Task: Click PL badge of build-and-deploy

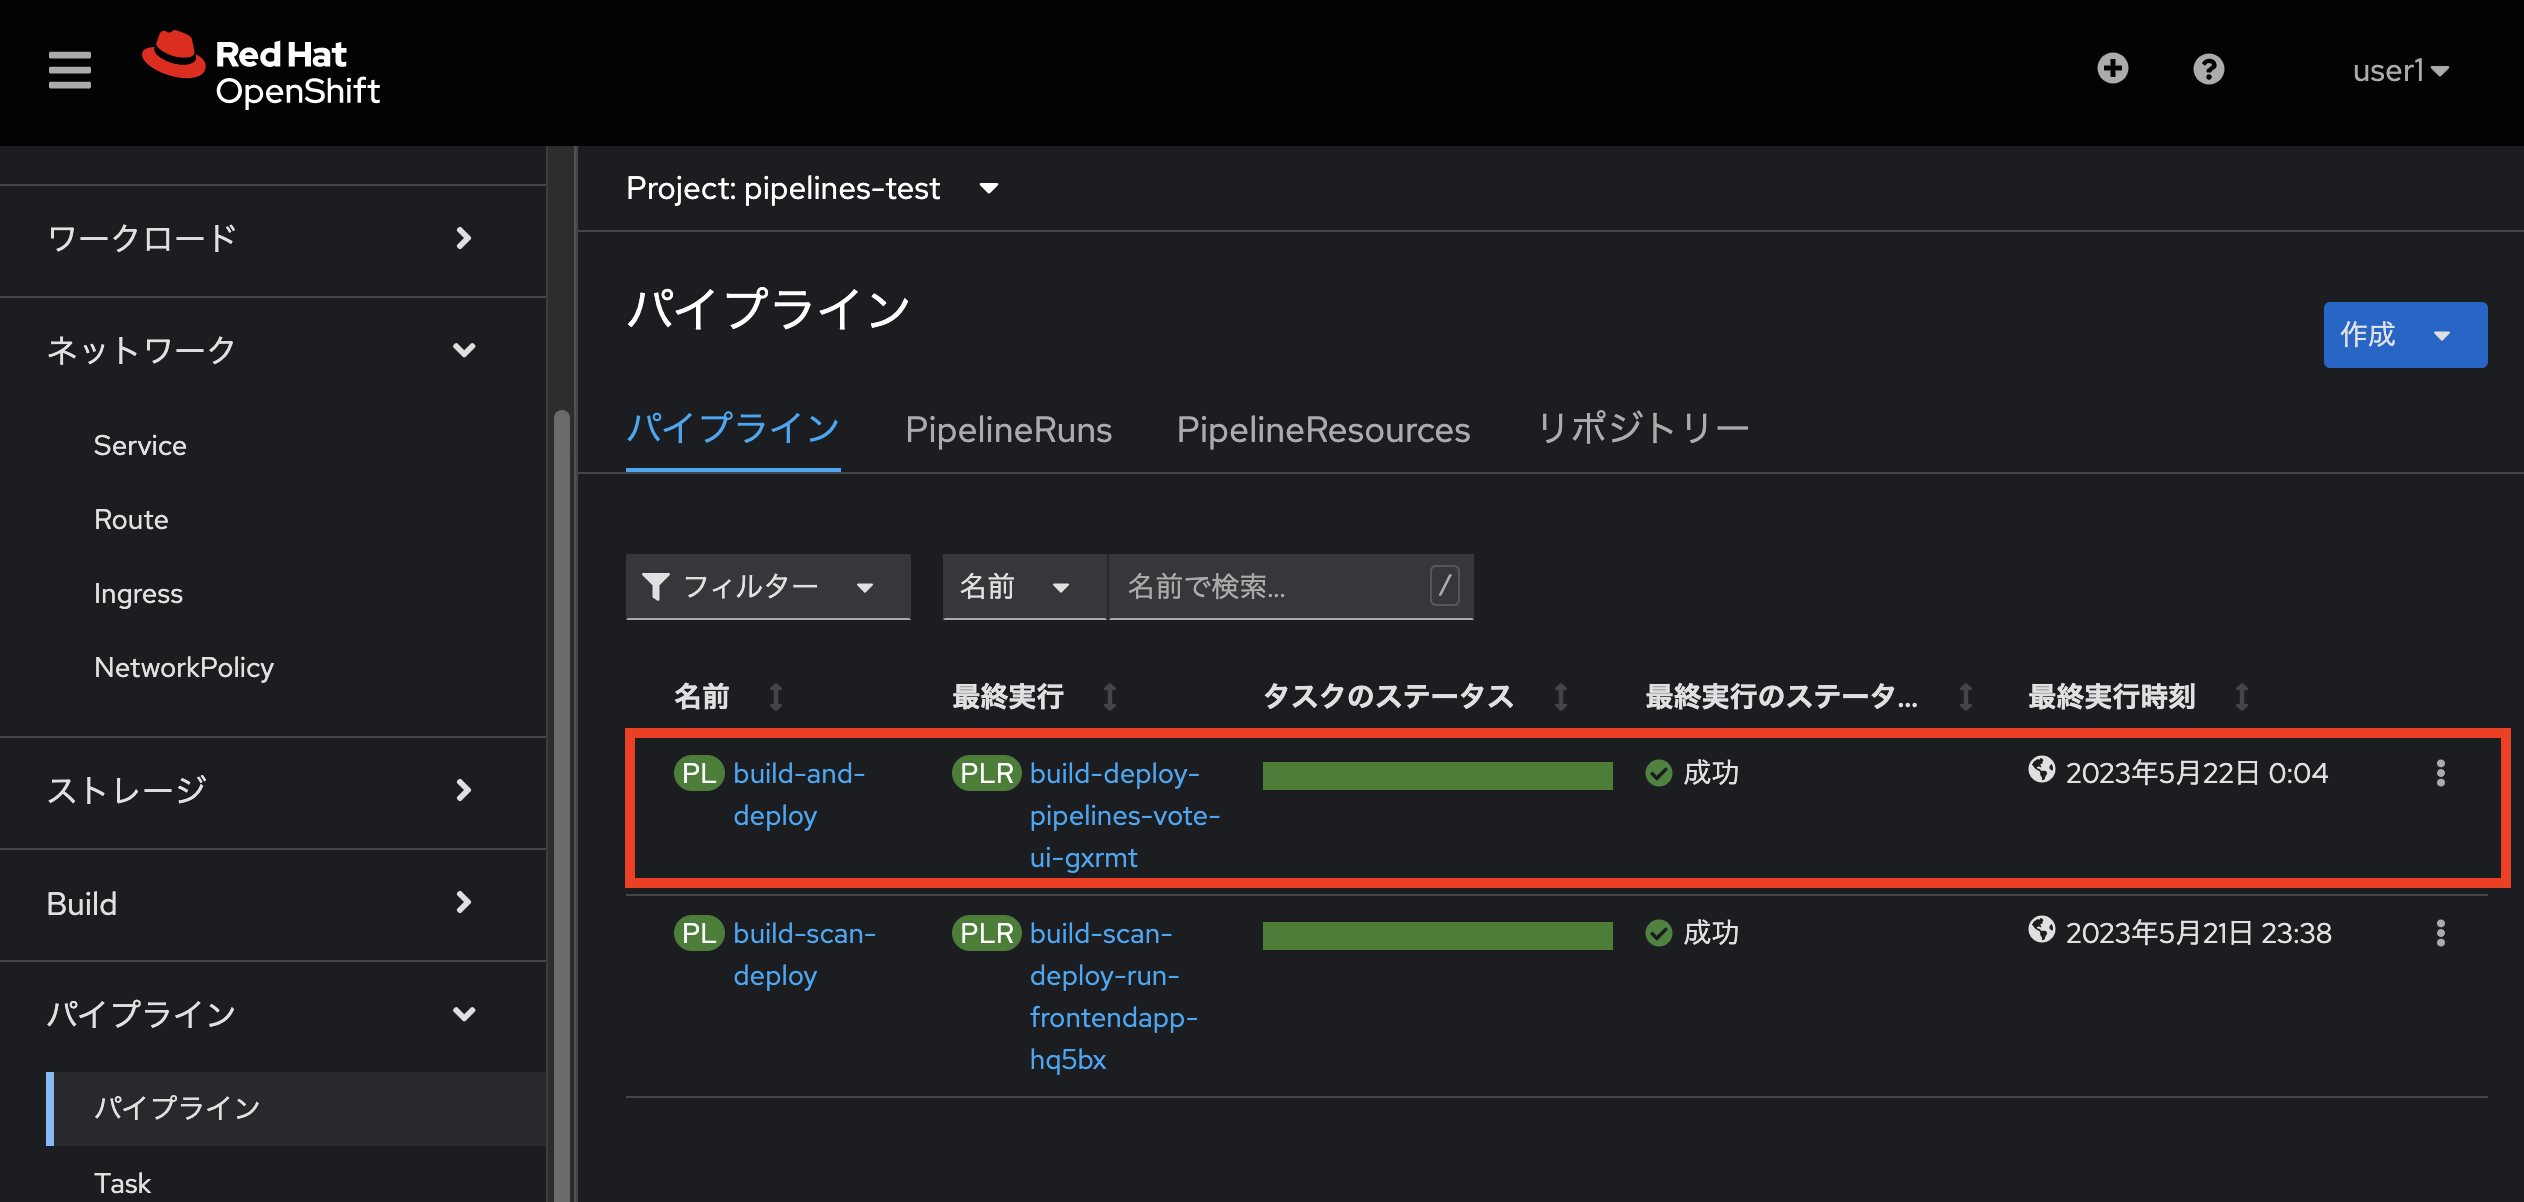Action: coord(699,773)
